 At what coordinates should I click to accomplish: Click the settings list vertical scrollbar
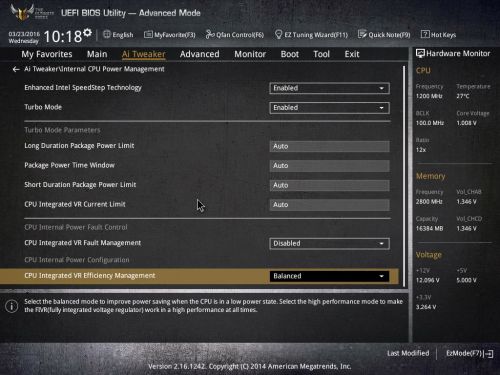coord(404,176)
